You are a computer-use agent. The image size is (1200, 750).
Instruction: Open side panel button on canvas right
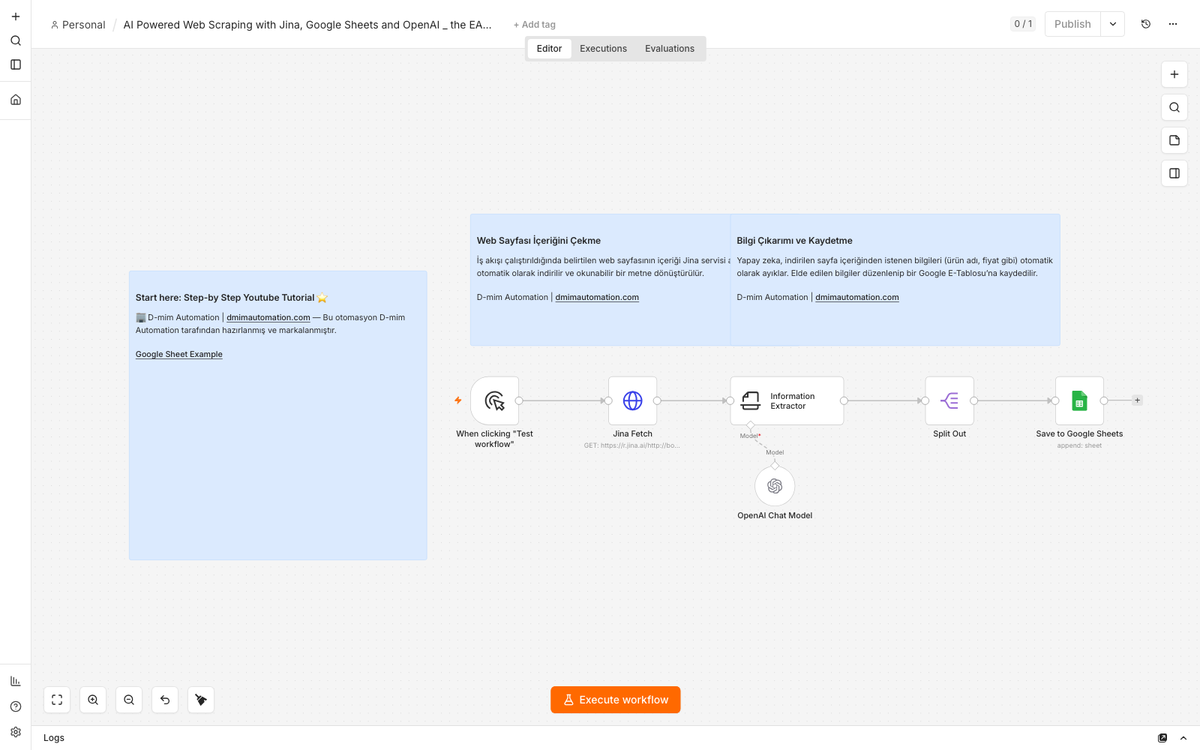[1174, 174]
